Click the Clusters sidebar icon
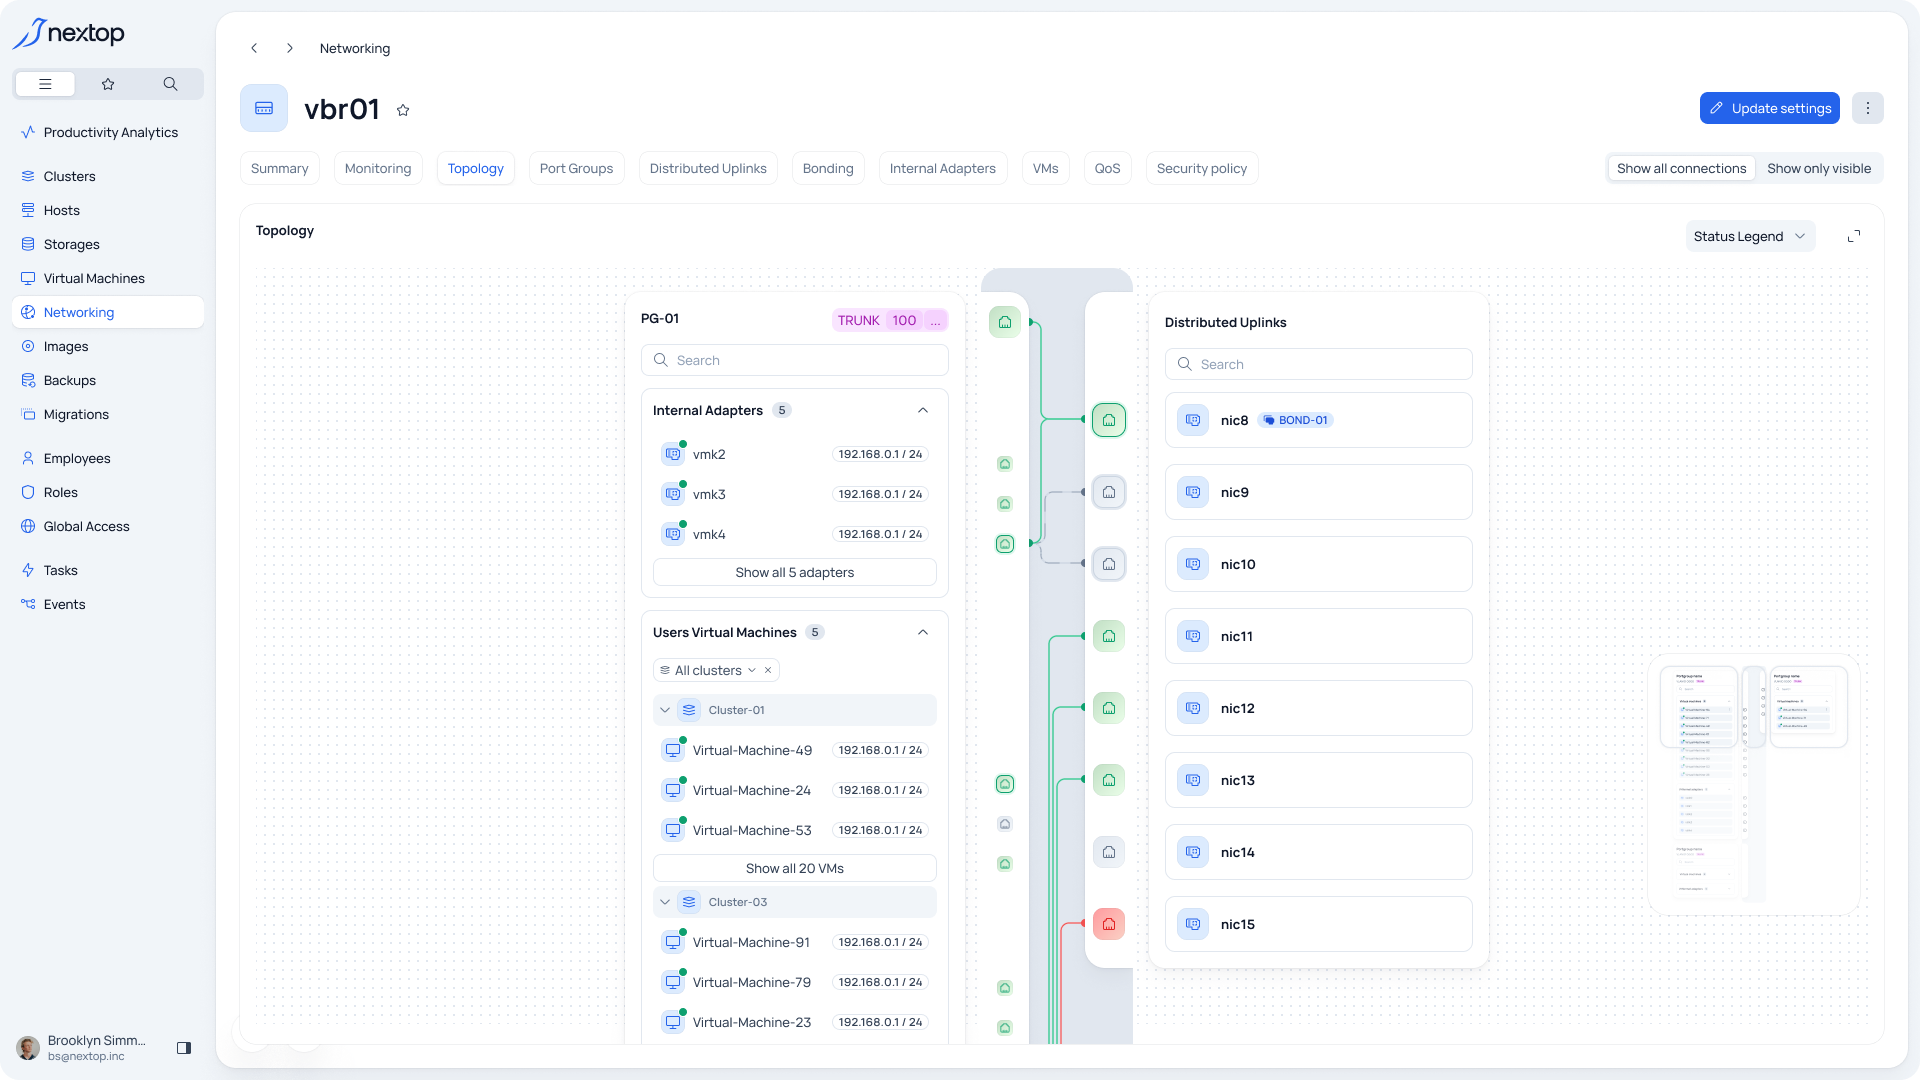 coord(28,176)
